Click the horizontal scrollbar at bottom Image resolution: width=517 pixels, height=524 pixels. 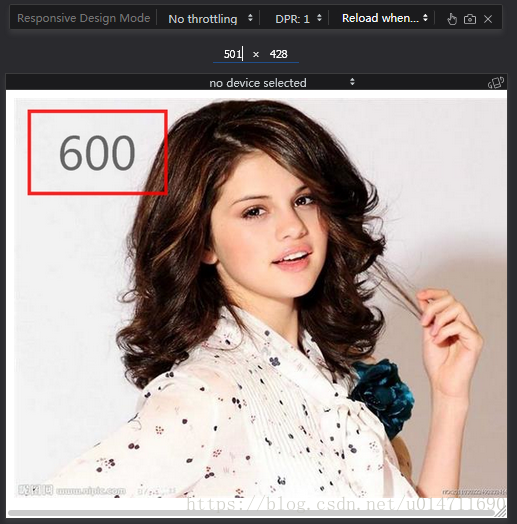click(x=251, y=513)
